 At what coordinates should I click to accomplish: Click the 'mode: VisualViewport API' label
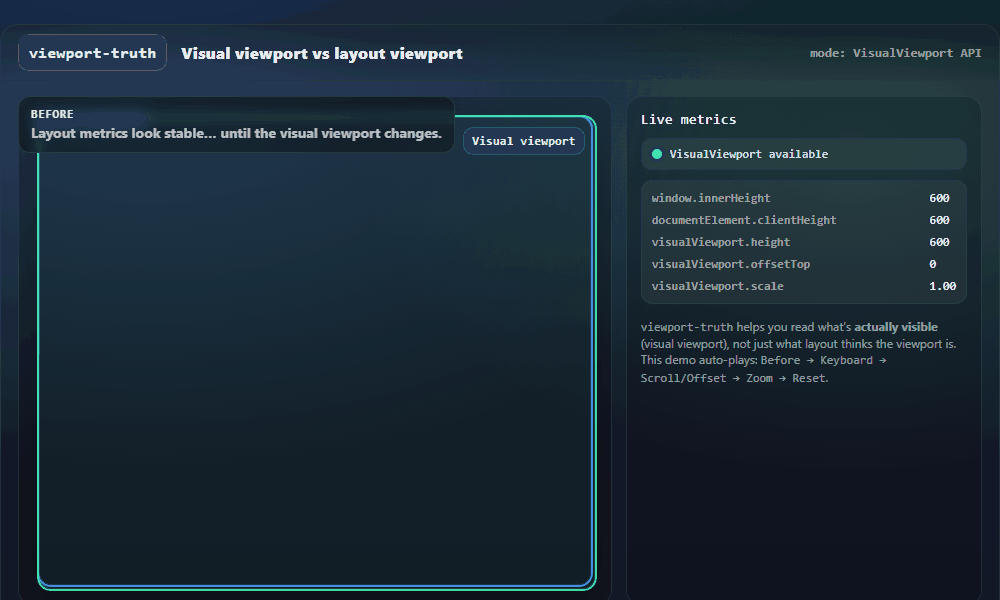pos(895,53)
